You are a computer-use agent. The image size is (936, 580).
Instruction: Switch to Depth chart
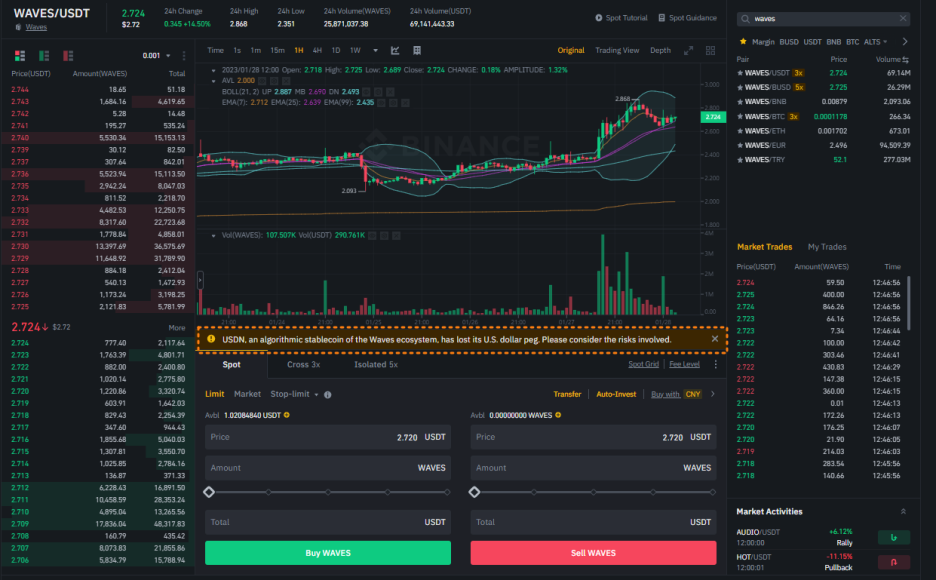[660, 51]
